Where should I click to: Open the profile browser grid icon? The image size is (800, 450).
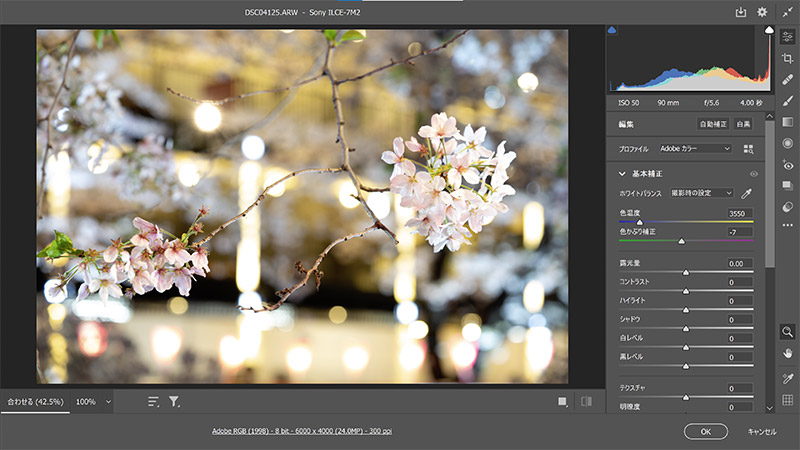pyautogui.click(x=748, y=148)
